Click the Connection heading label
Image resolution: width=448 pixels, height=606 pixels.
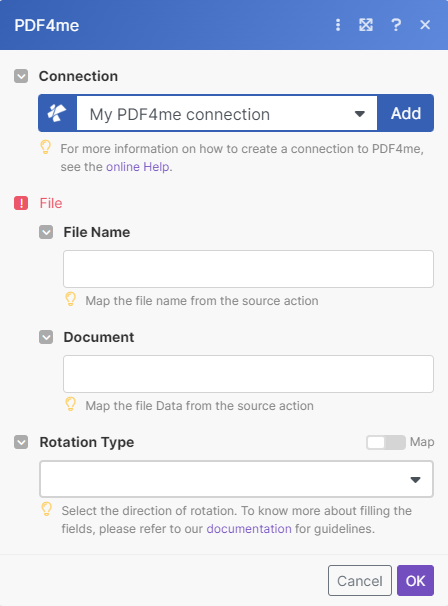point(78,76)
